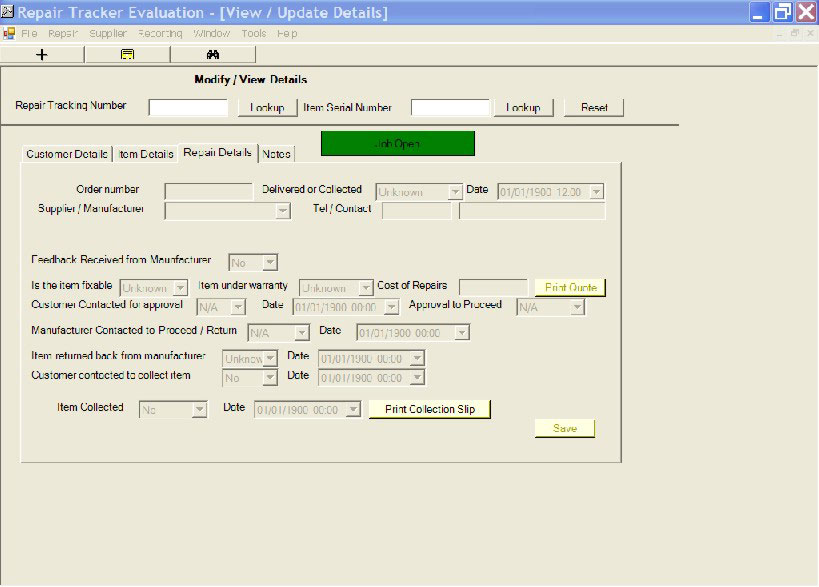819x587 pixels.
Task: Click the list view toolbar icon
Action: pos(127,54)
